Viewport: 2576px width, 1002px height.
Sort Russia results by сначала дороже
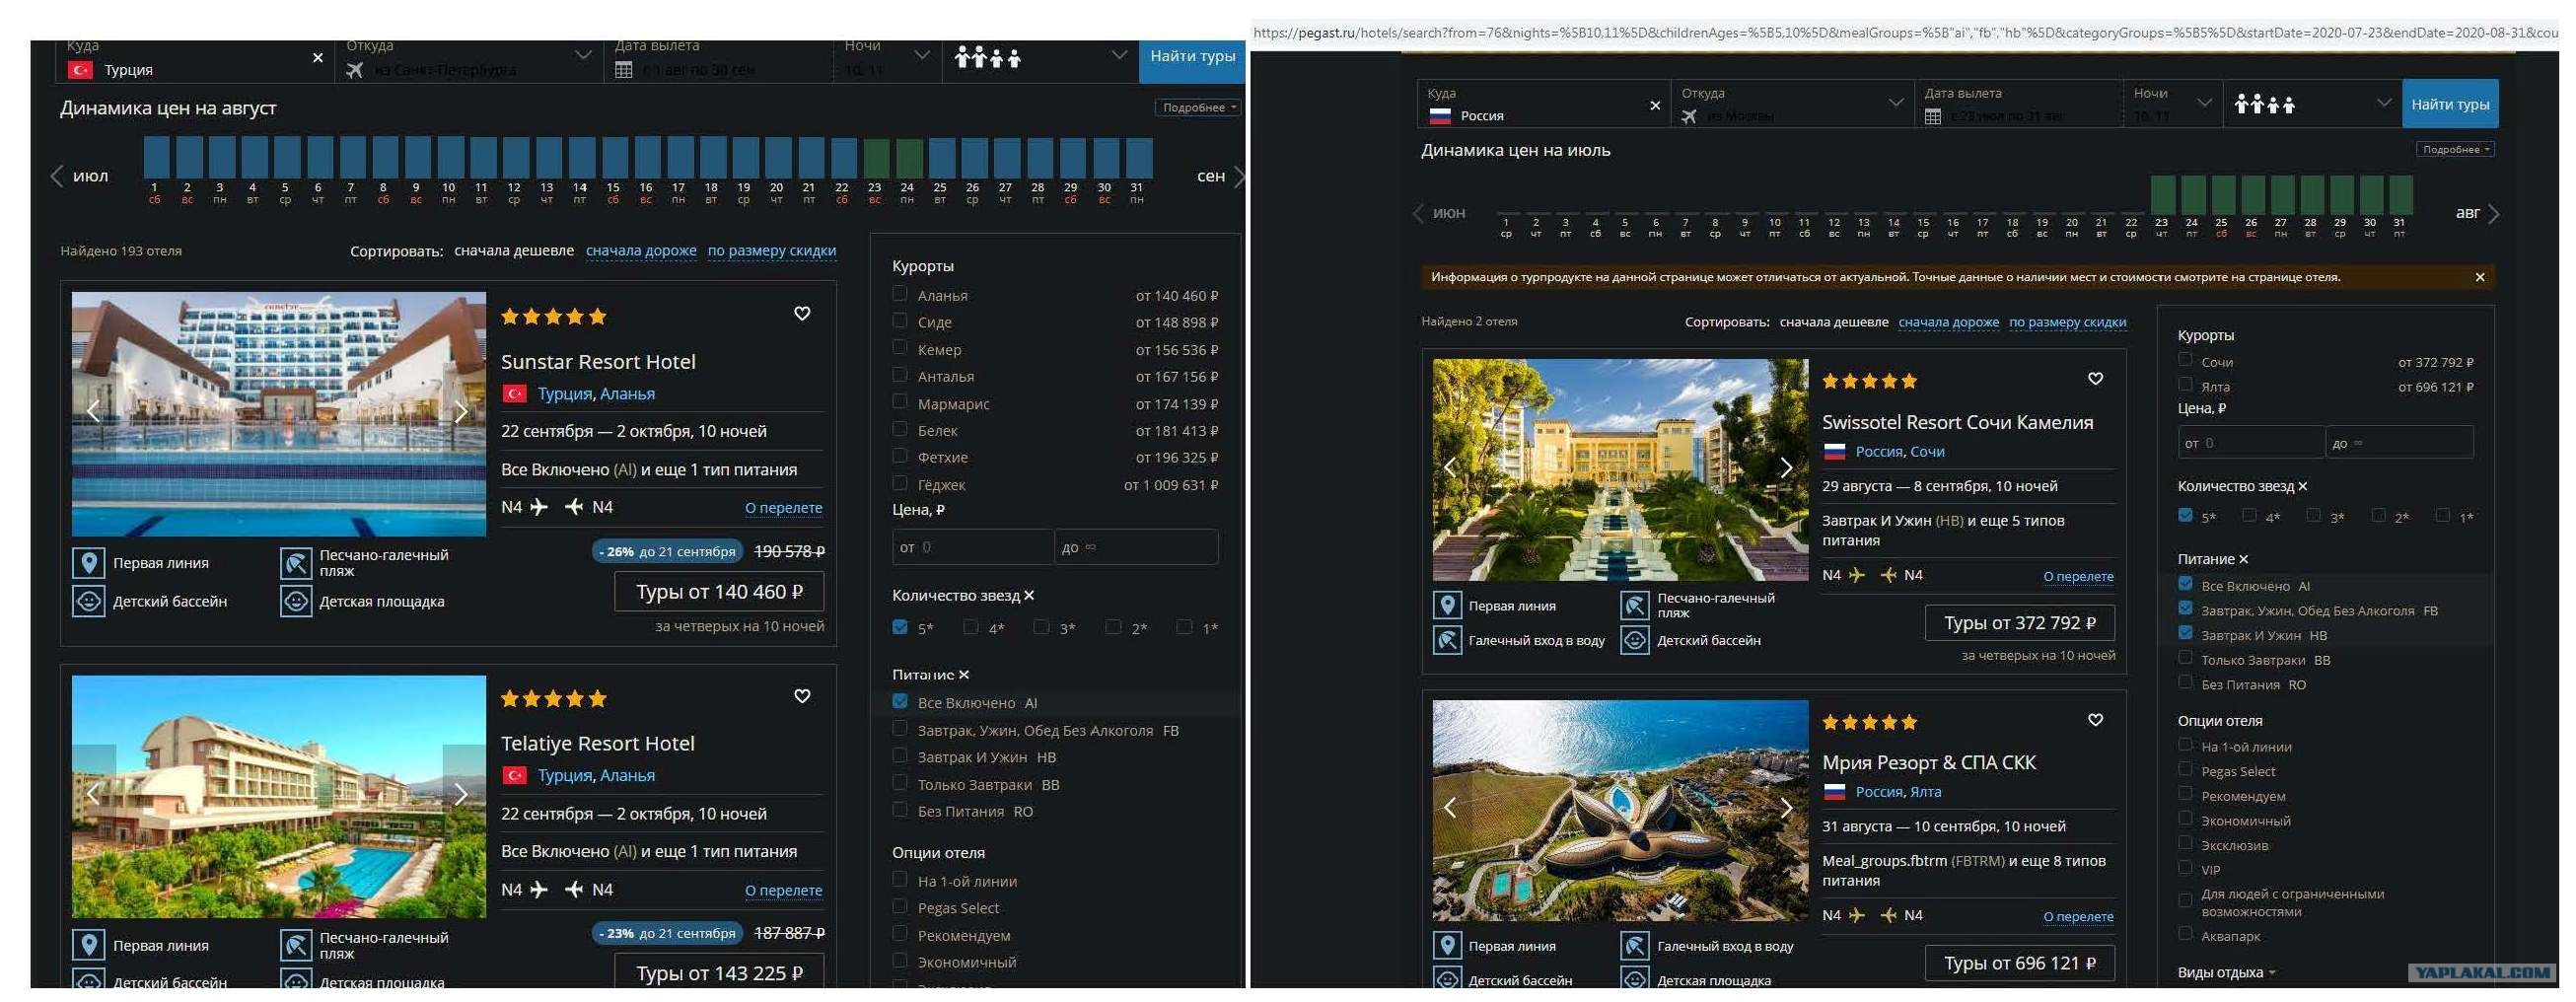[1949, 322]
